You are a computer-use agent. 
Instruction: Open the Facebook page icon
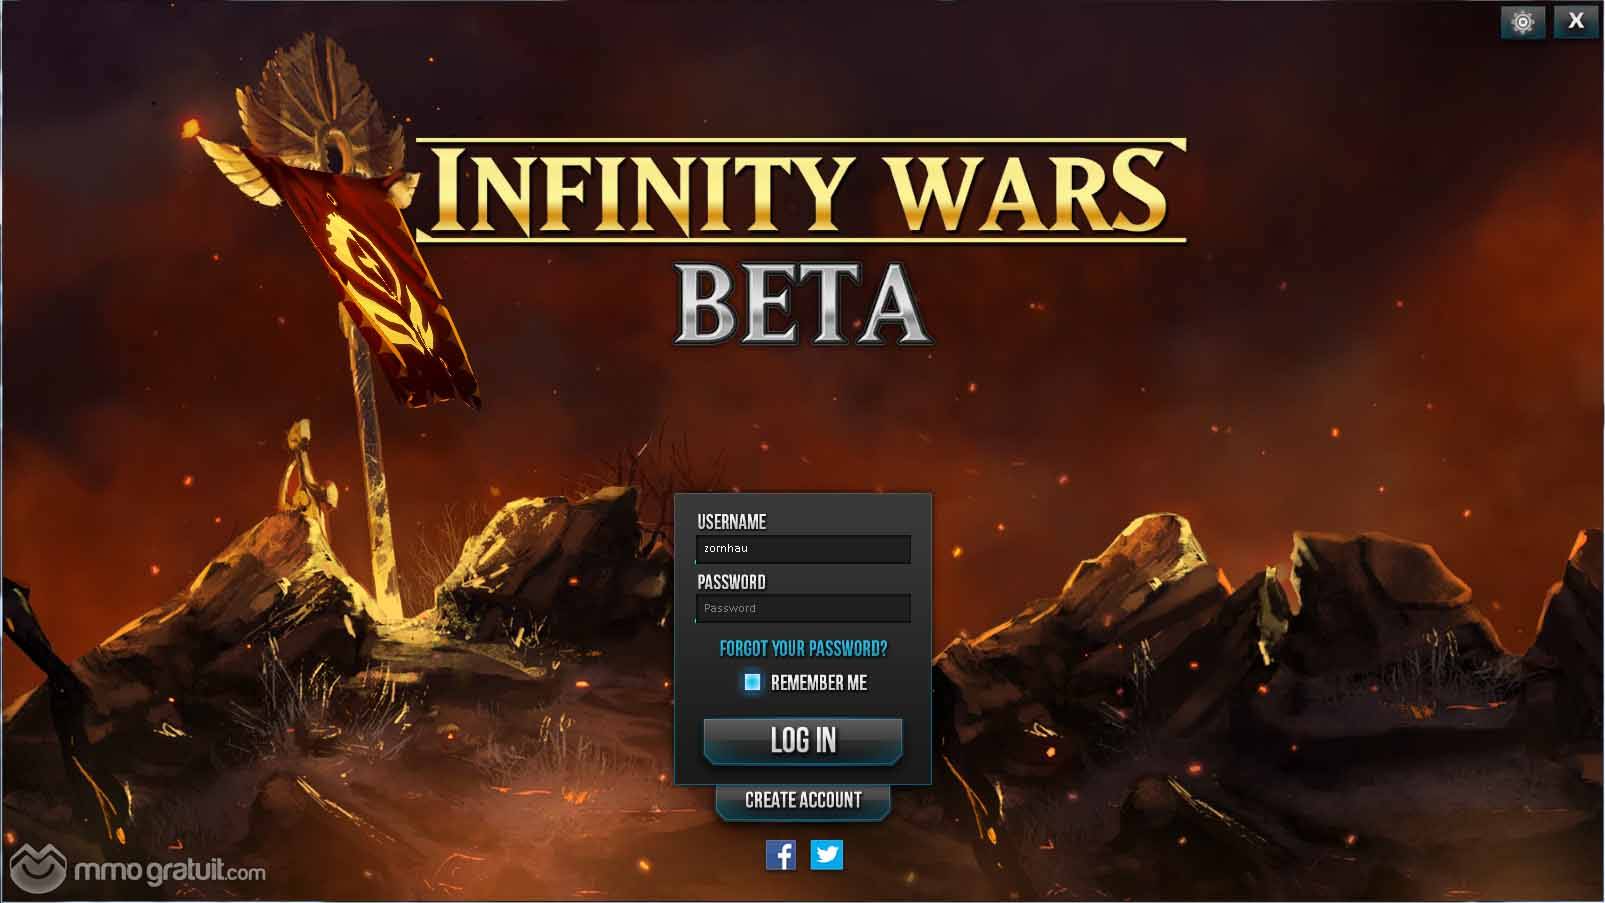[x=781, y=855]
